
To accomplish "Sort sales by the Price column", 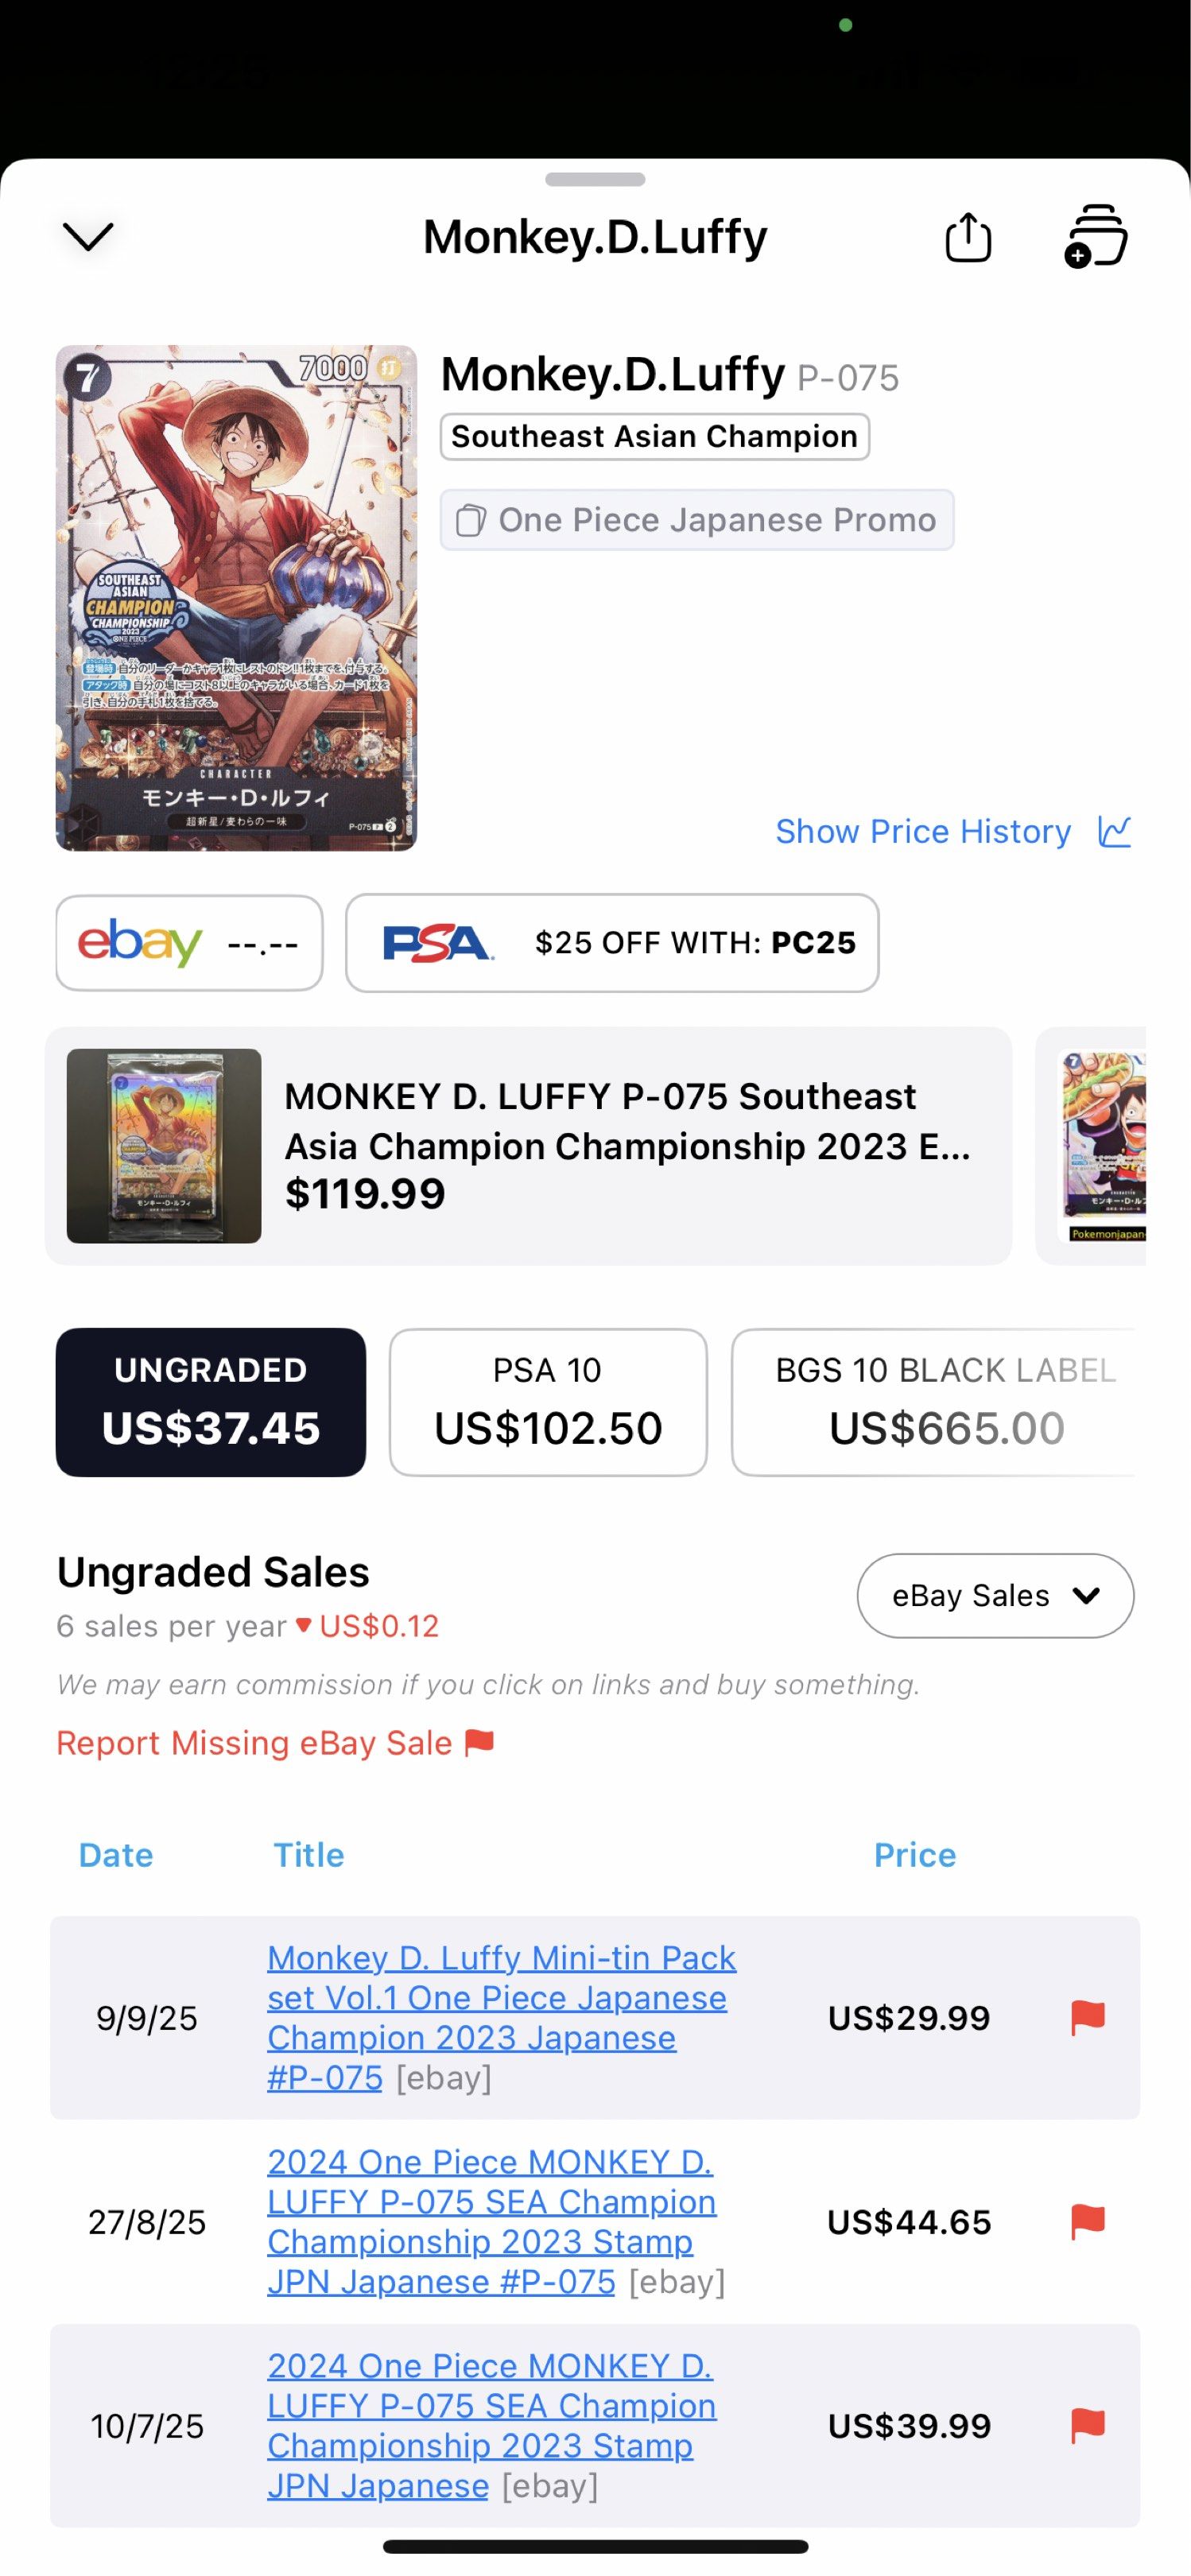I will (913, 1855).
